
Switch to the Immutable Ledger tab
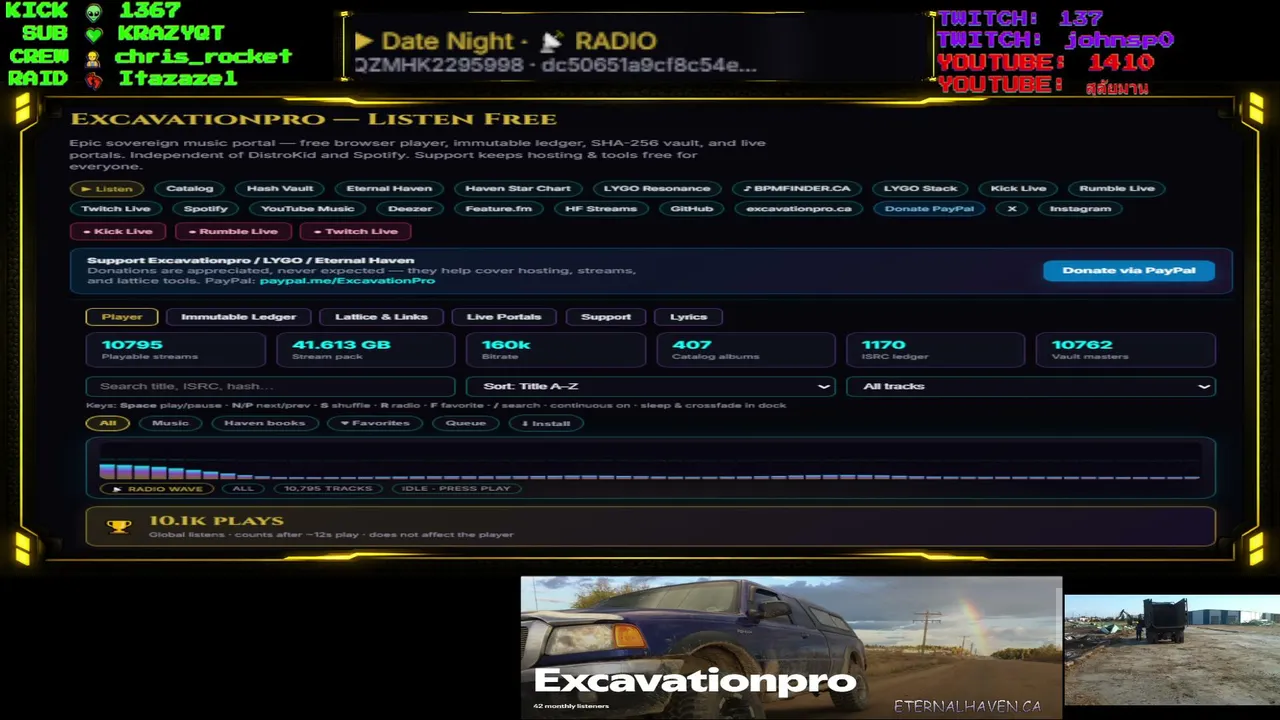pyautogui.click(x=238, y=317)
